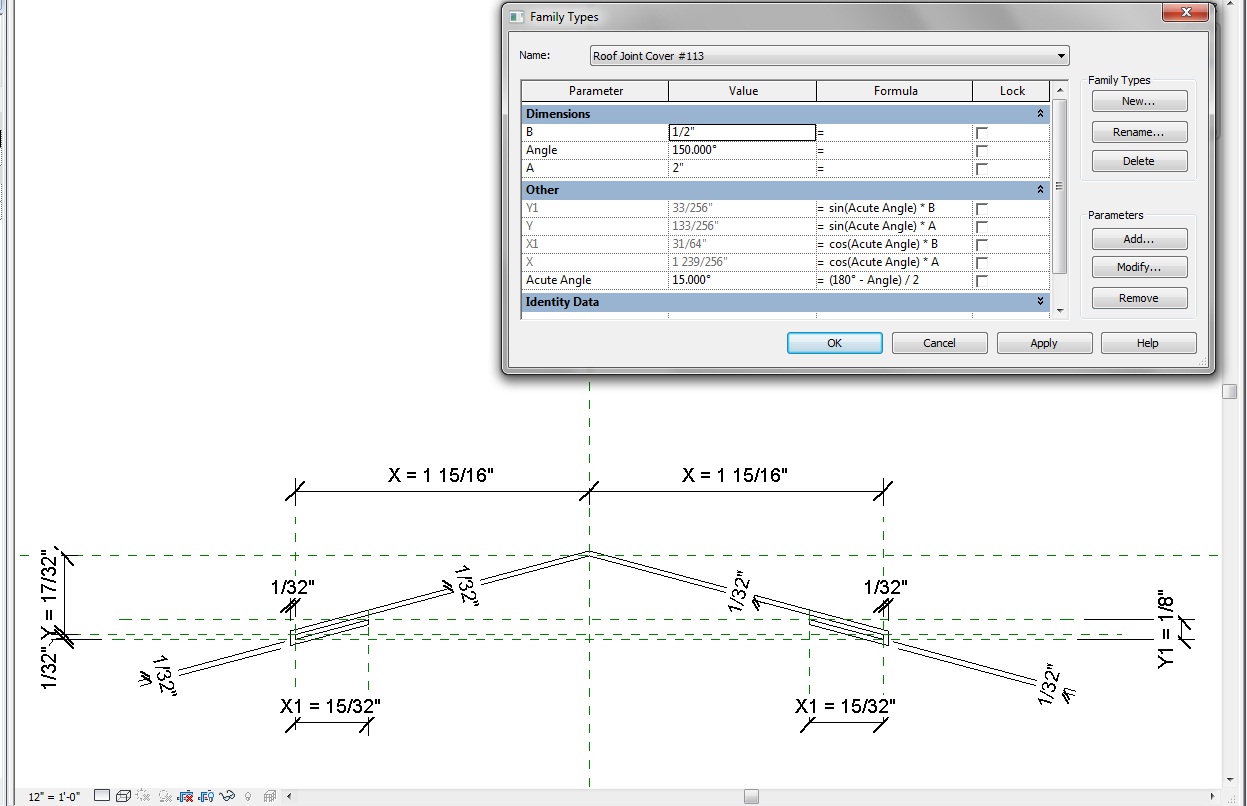Edit the value field for parameter B
Viewport: 1247px width, 806px height.
click(x=742, y=132)
